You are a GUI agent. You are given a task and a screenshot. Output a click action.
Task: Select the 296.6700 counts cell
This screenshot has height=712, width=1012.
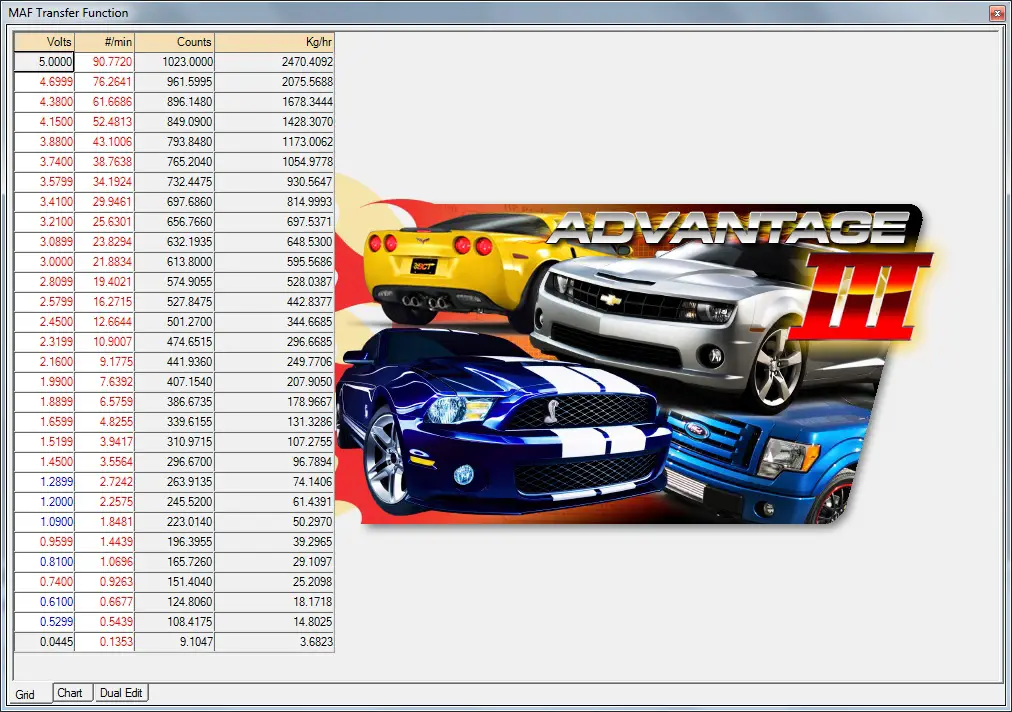(x=174, y=462)
